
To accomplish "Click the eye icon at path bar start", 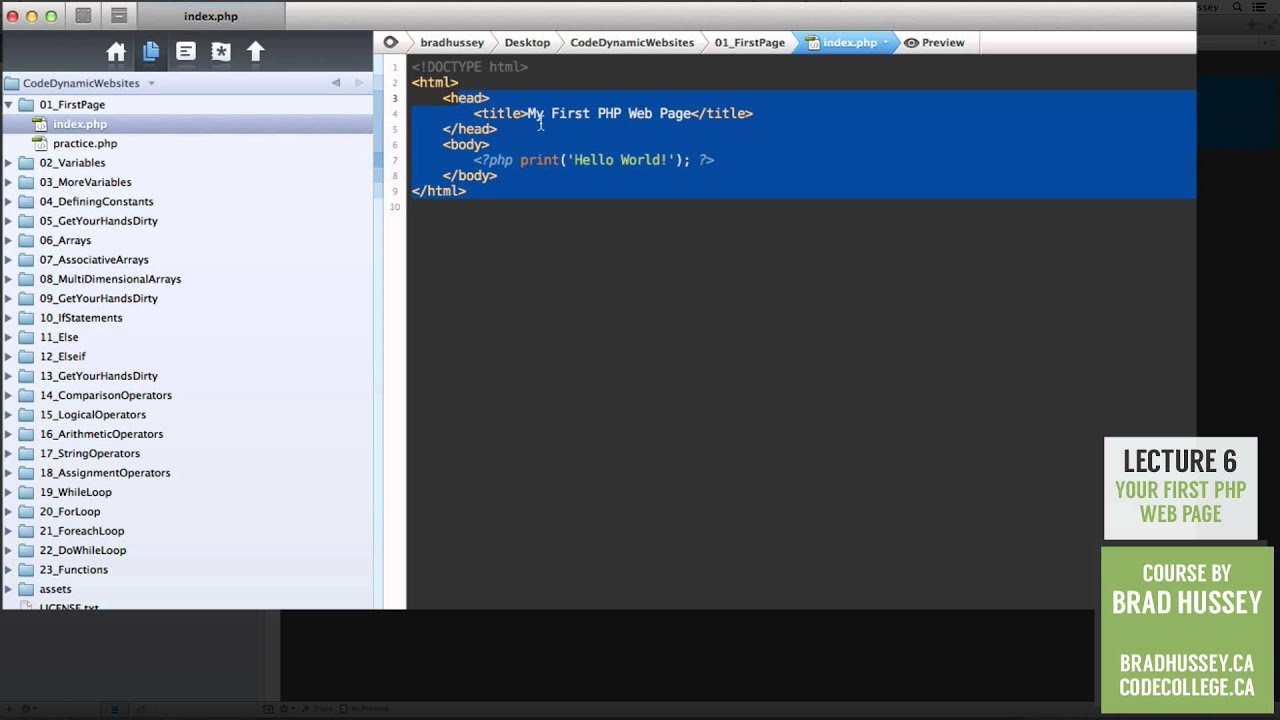I will (x=391, y=43).
